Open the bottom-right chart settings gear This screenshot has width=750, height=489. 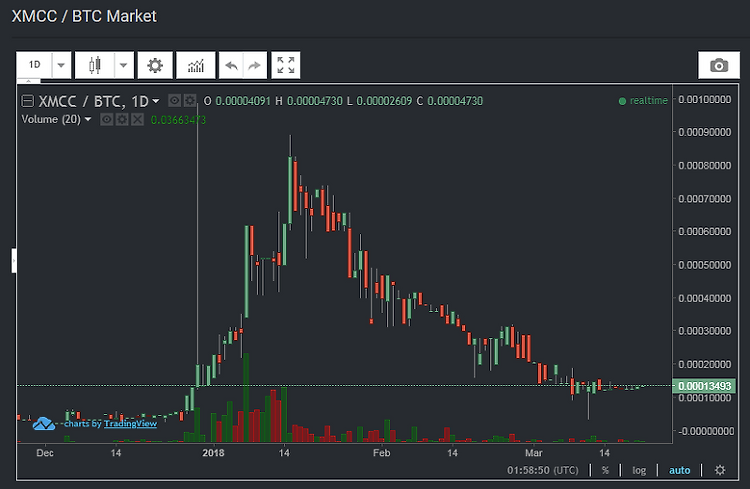pos(720,470)
